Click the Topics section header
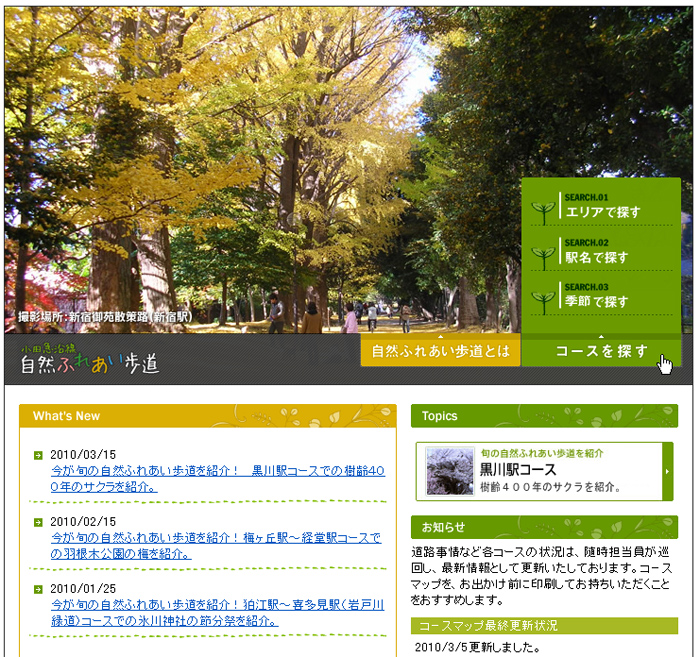 pyautogui.click(x=544, y=416)
